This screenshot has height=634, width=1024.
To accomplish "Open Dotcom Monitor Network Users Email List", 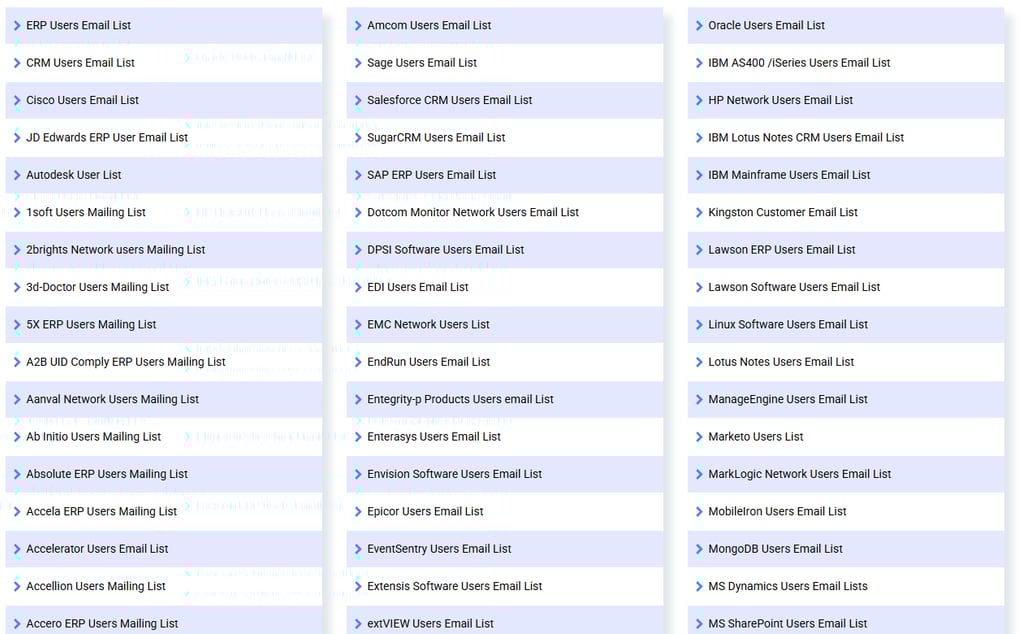I will coord(473,212).
